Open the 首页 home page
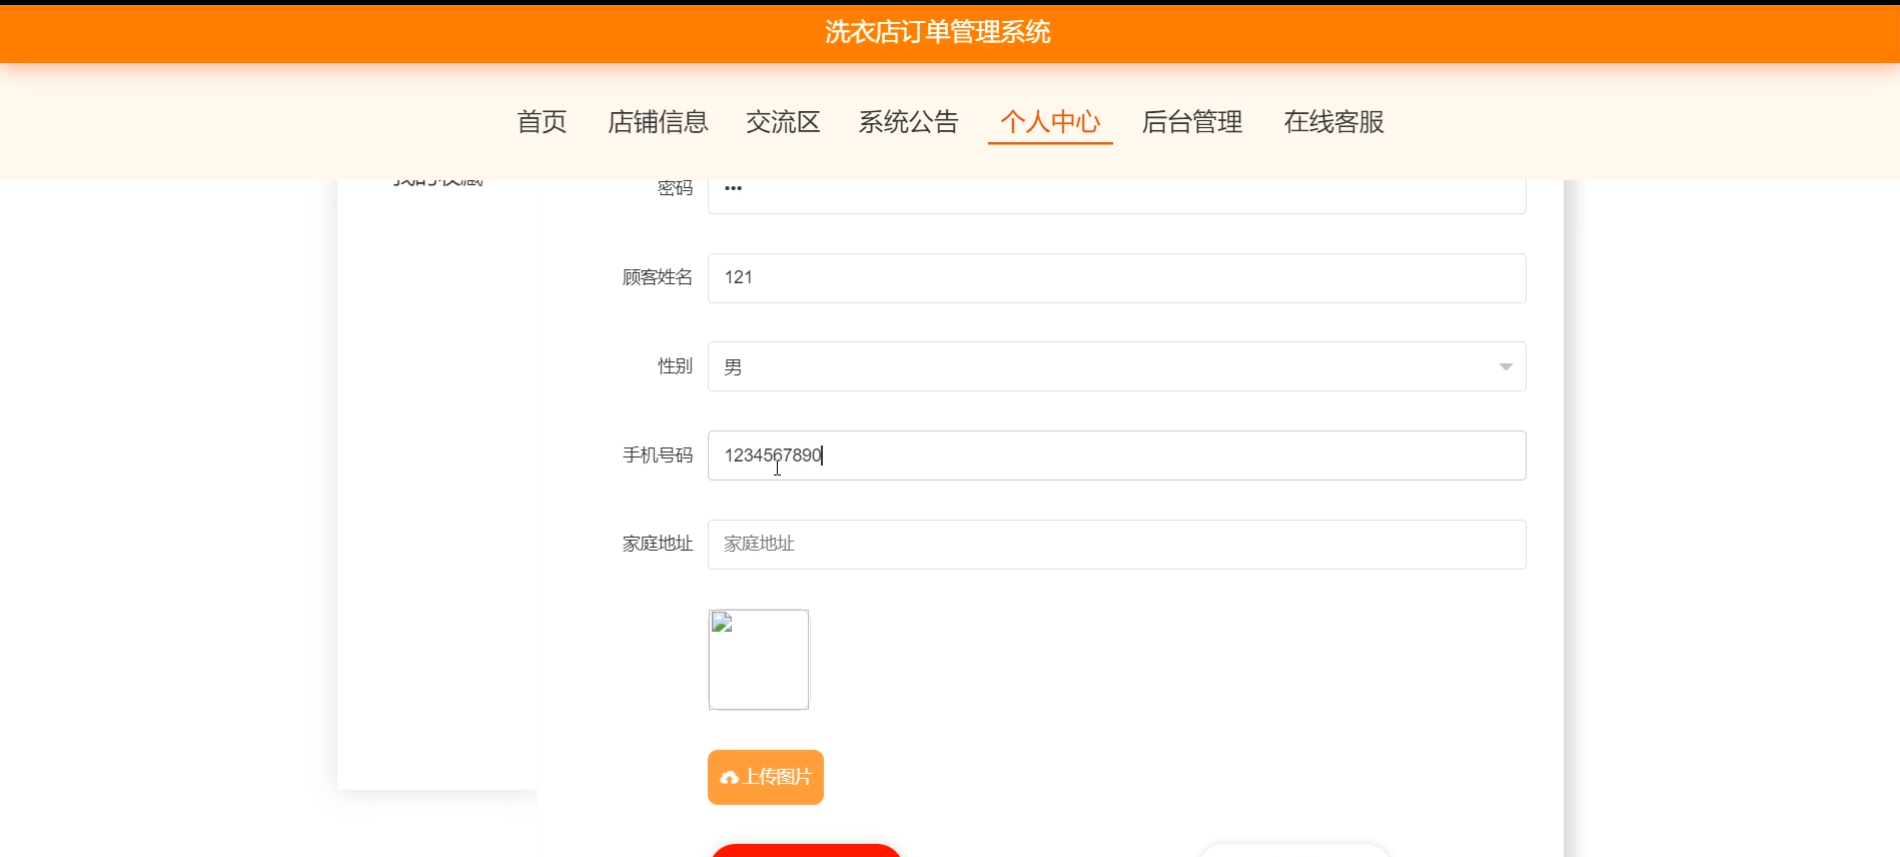This screenshot has width=1900, height=857. tap(541, 122)
